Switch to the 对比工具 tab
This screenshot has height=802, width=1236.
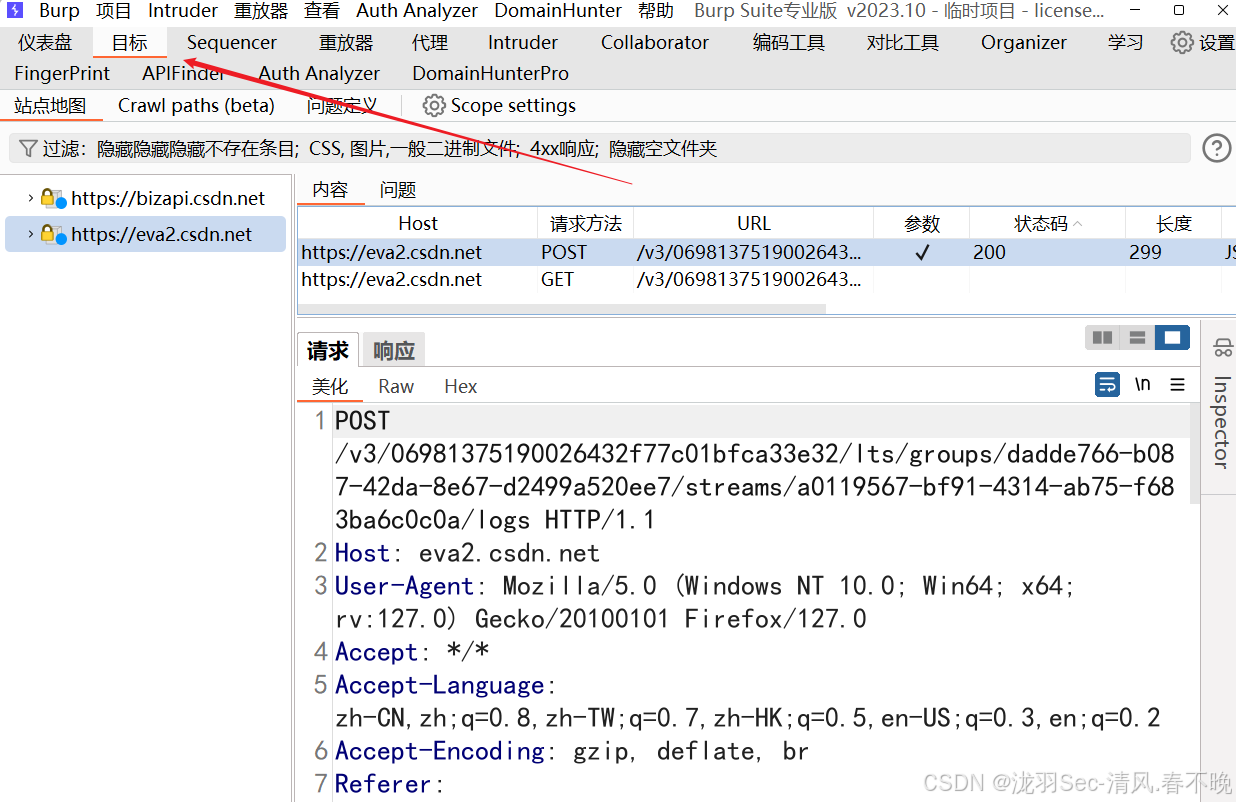[903, 43]
